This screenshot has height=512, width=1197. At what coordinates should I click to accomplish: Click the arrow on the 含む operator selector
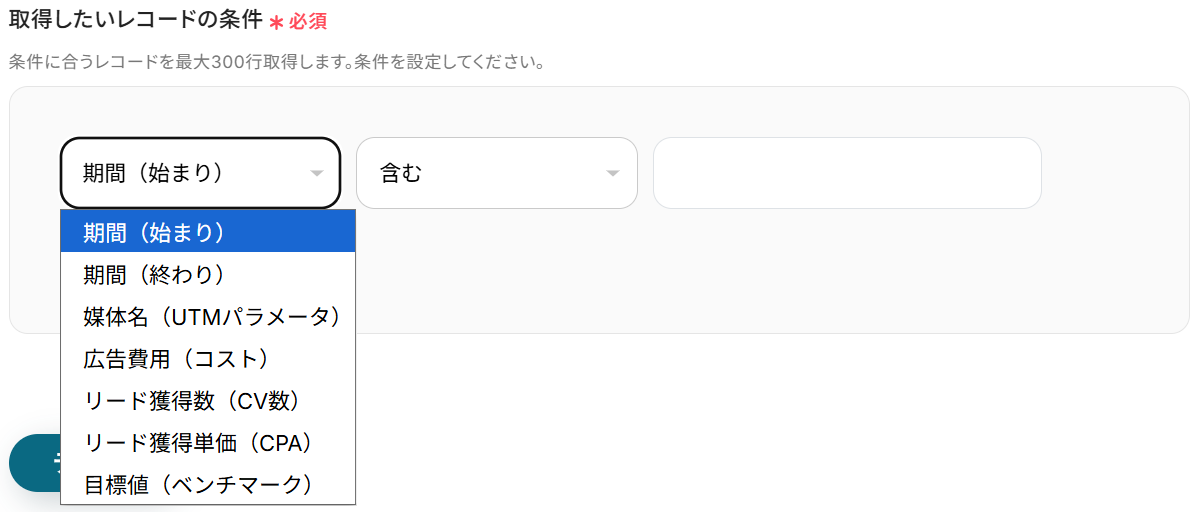(x=612, y=174)
